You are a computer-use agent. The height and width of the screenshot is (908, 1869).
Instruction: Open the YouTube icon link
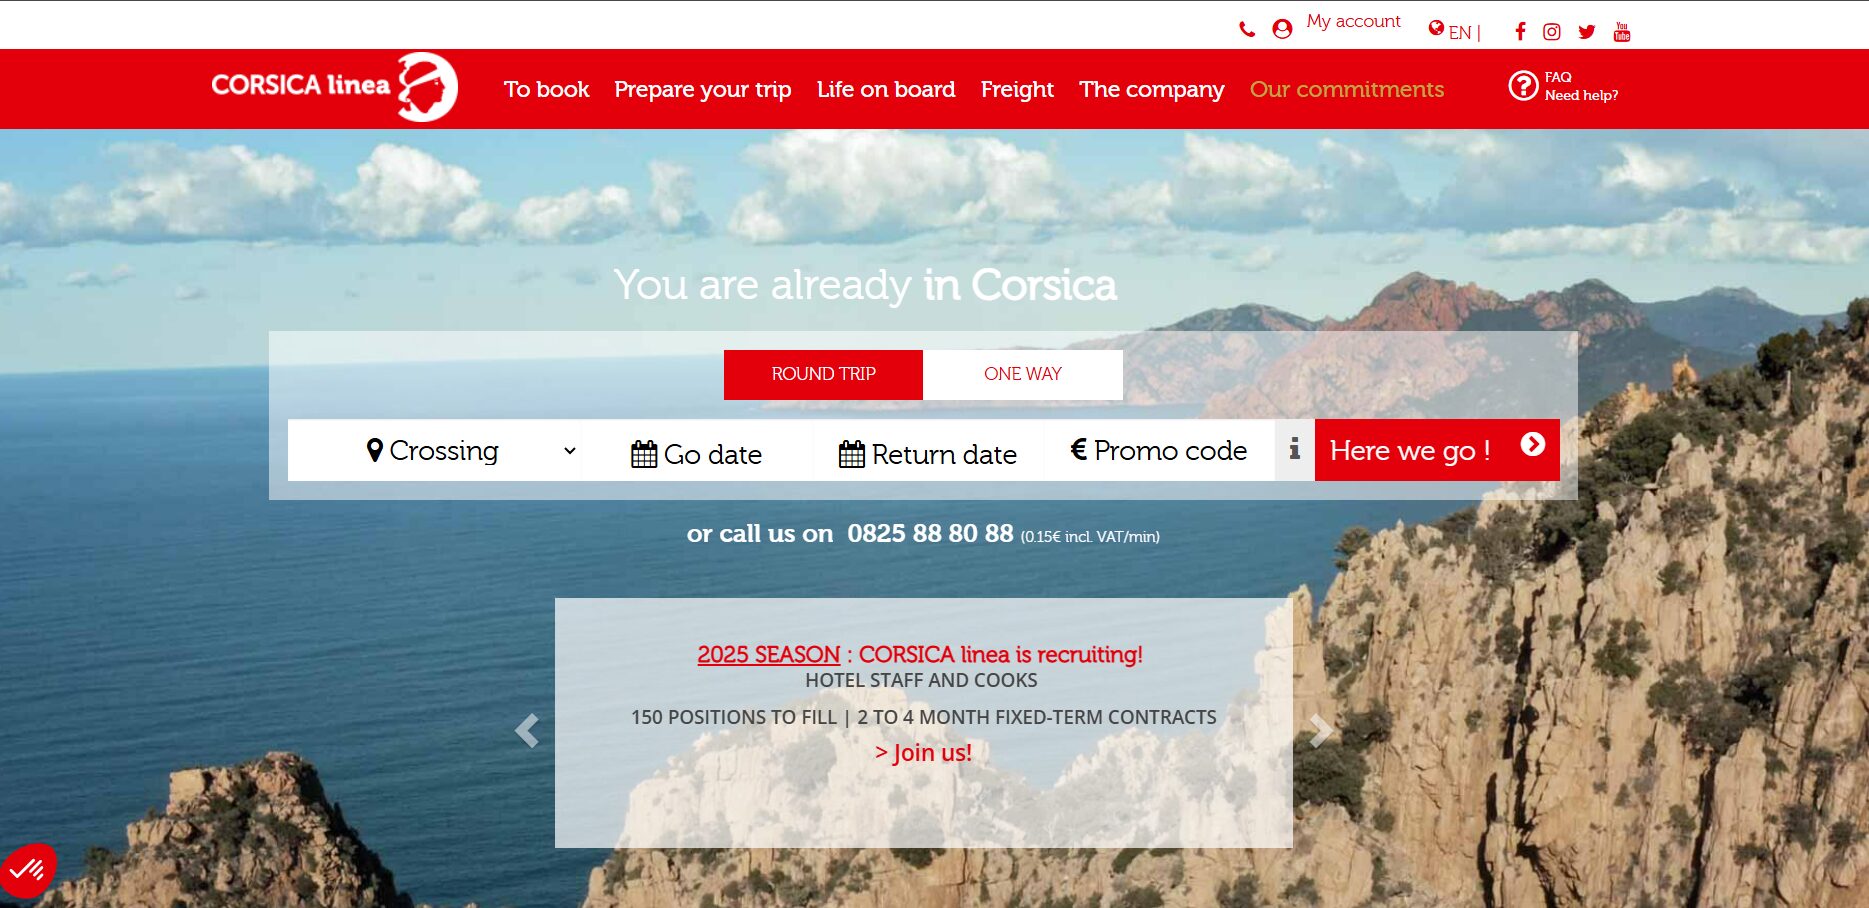(x=1621, y=32)
